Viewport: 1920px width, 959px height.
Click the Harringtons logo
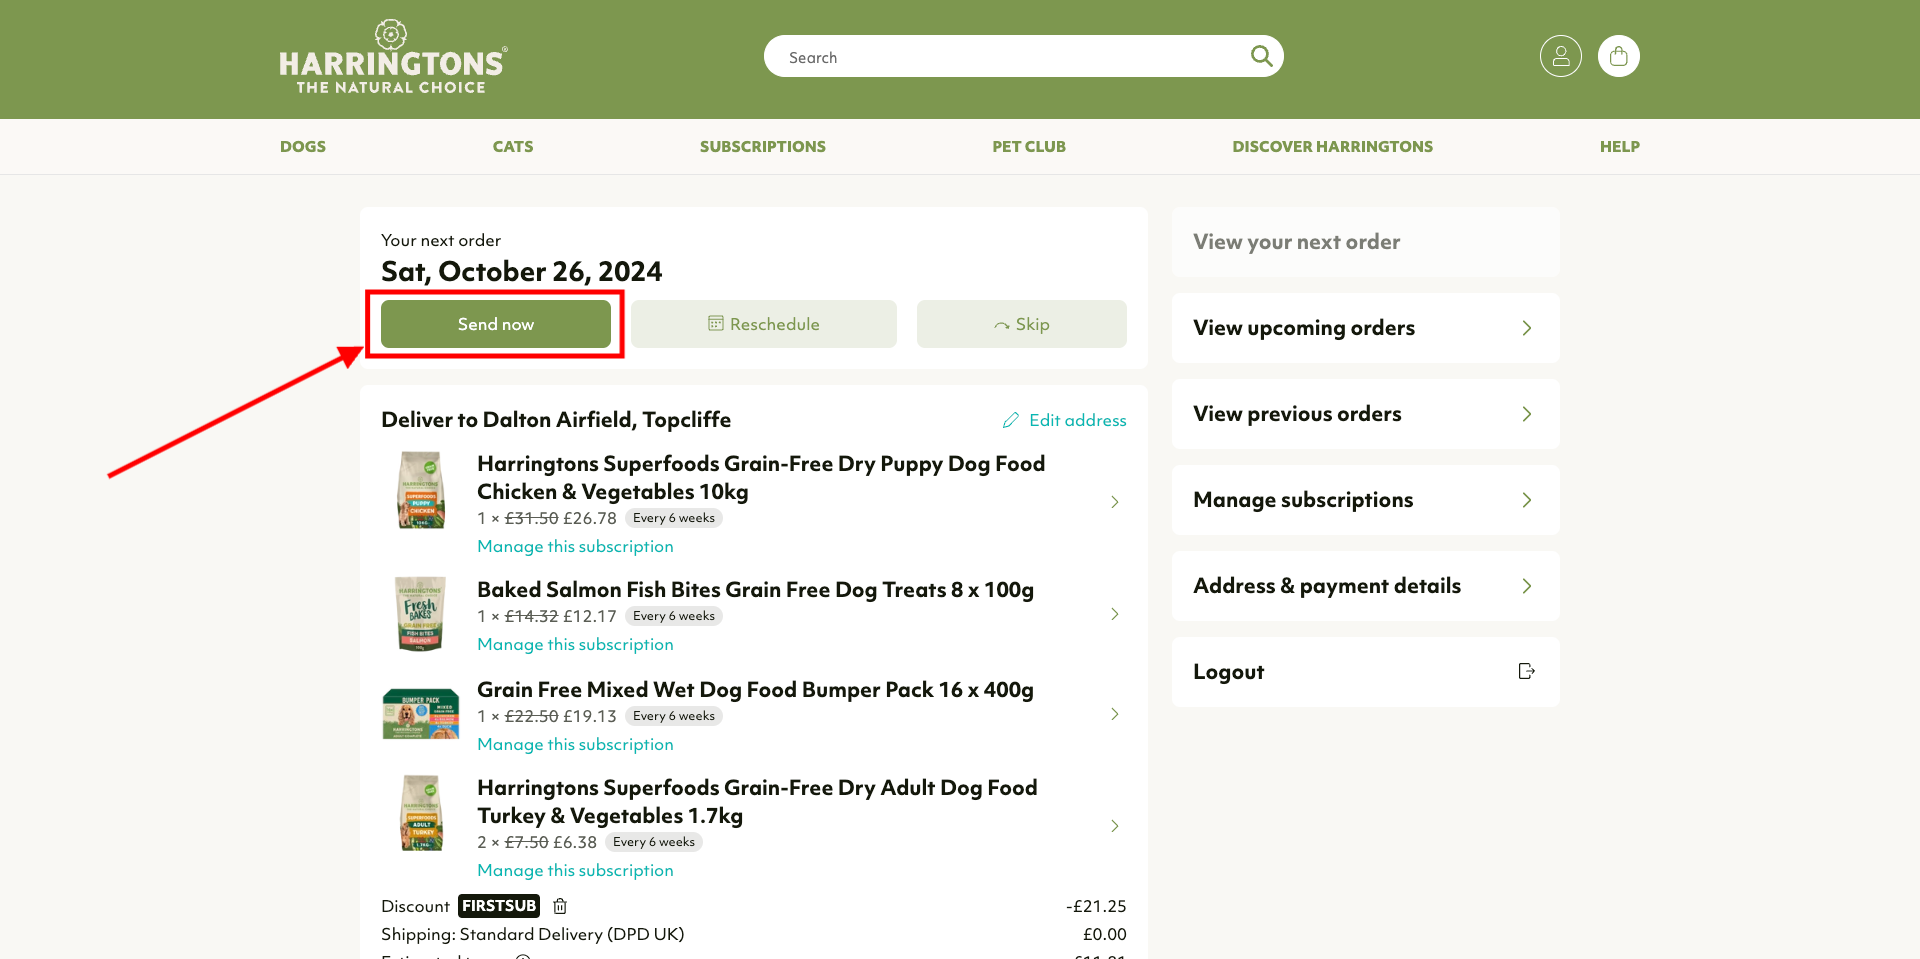(393, 57)
